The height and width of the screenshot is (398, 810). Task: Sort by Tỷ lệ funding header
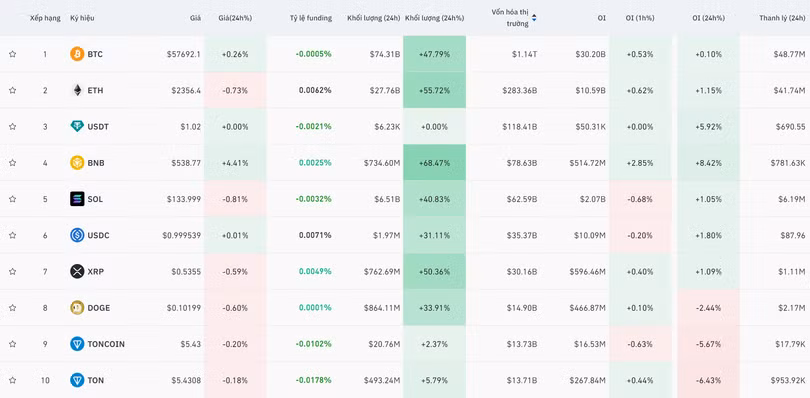(310, 18)
